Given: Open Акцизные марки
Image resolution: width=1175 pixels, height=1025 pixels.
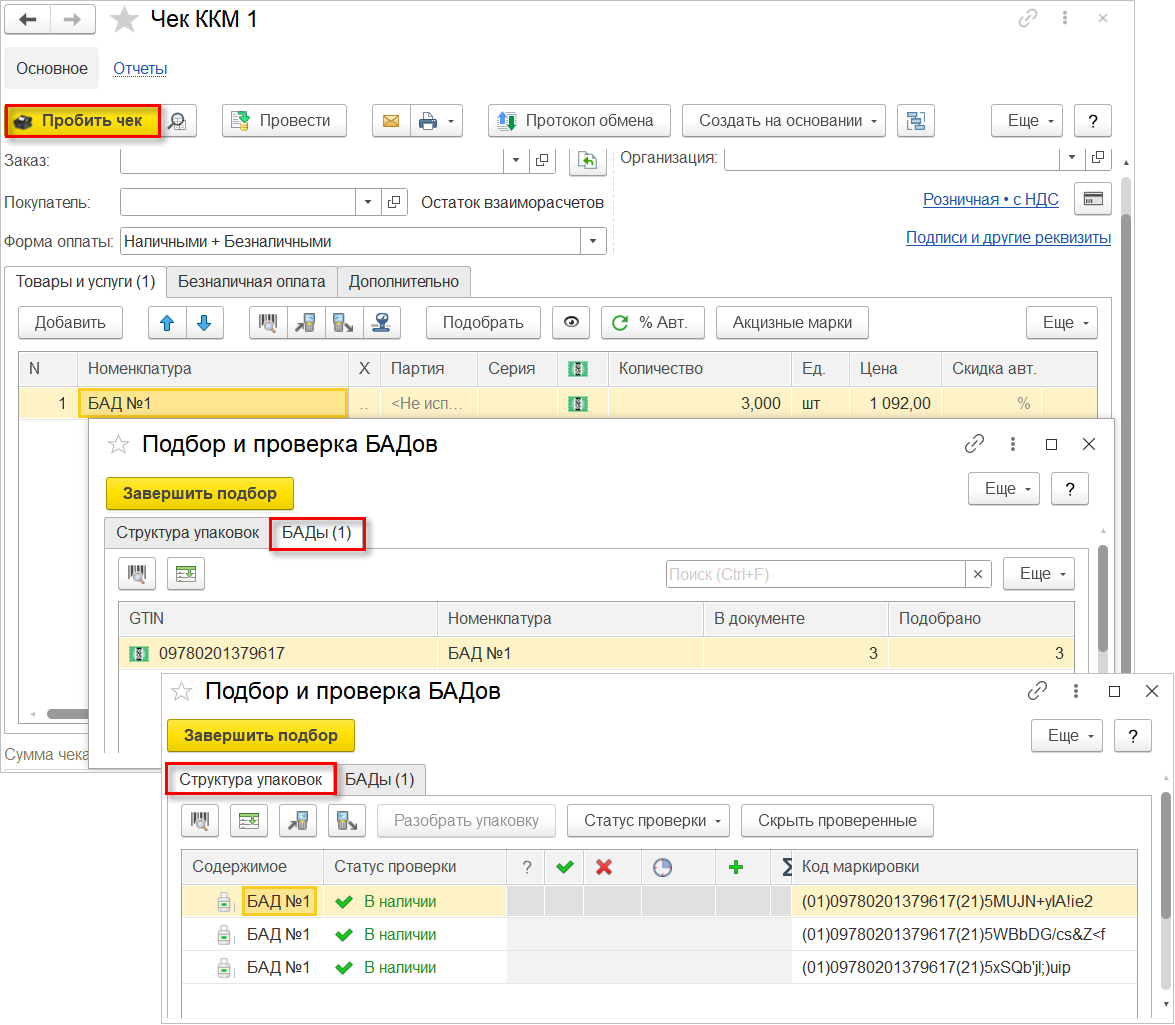Looking at the screenshot, I should click(x=792, y=323).
